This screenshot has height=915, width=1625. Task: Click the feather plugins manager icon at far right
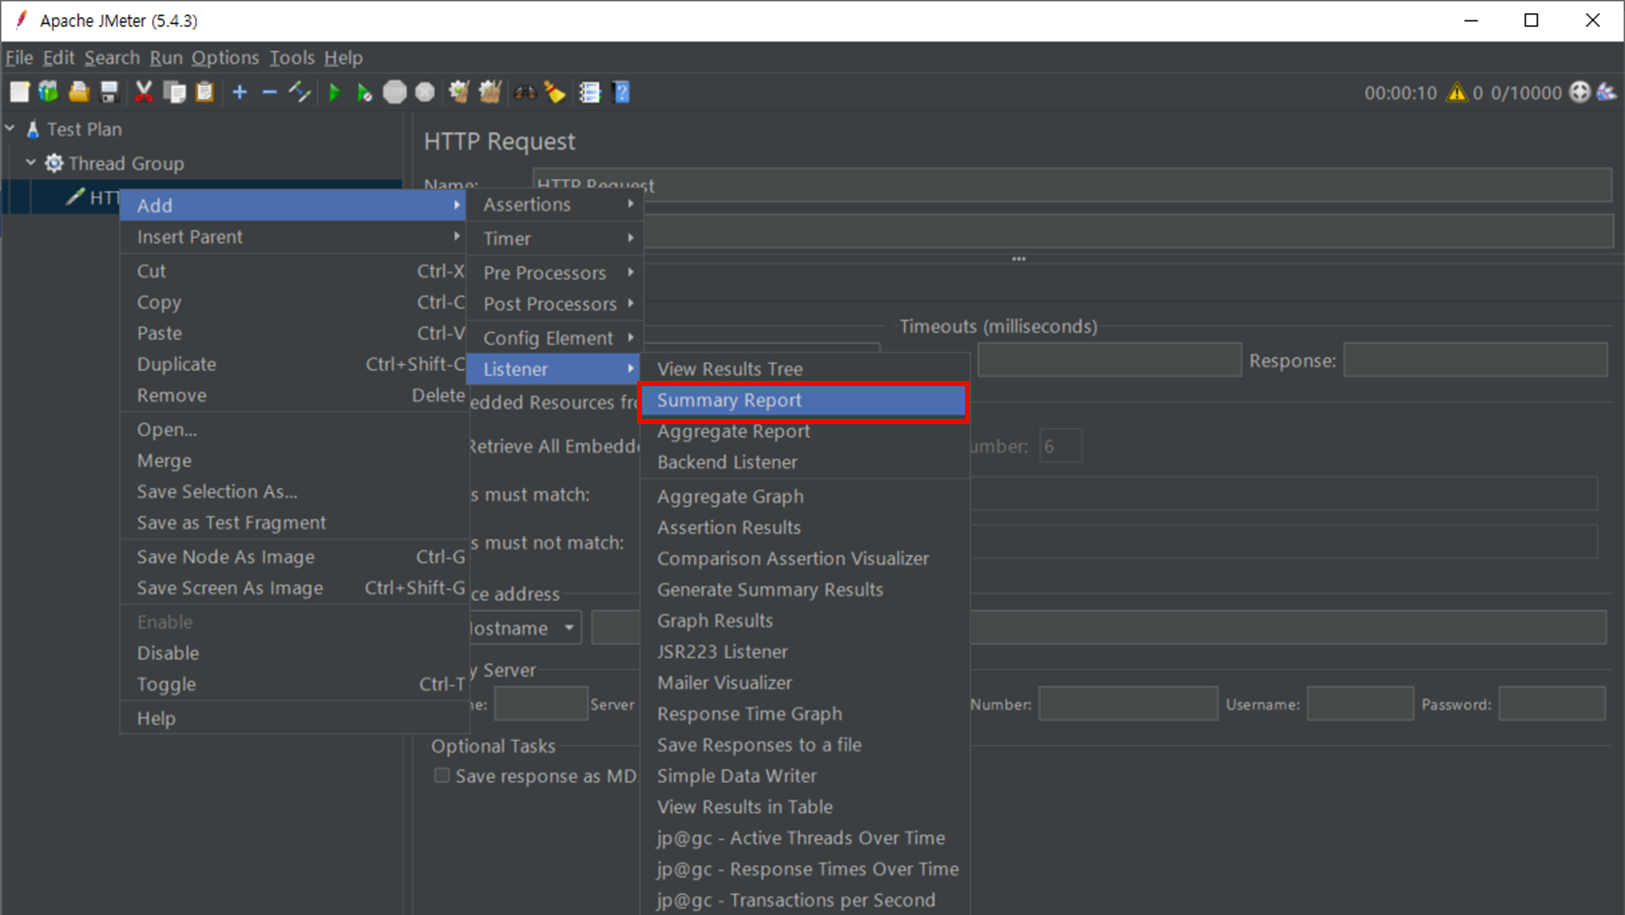click(x=1607, y=92)
